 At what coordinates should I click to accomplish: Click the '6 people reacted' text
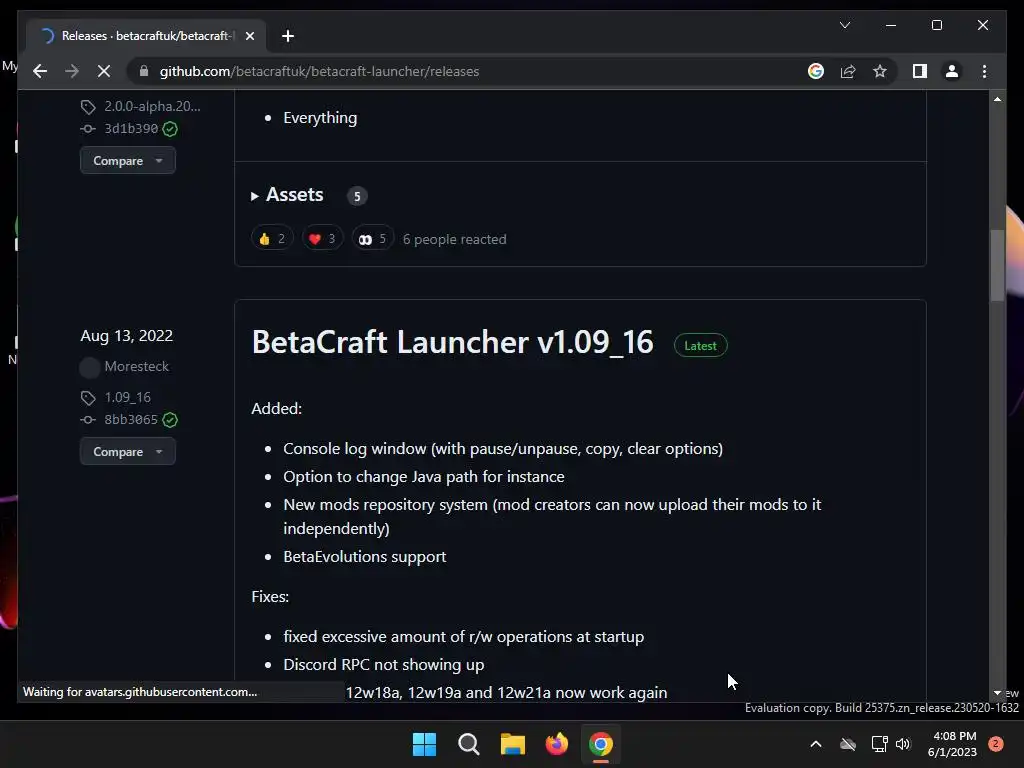tap(455, 239)
